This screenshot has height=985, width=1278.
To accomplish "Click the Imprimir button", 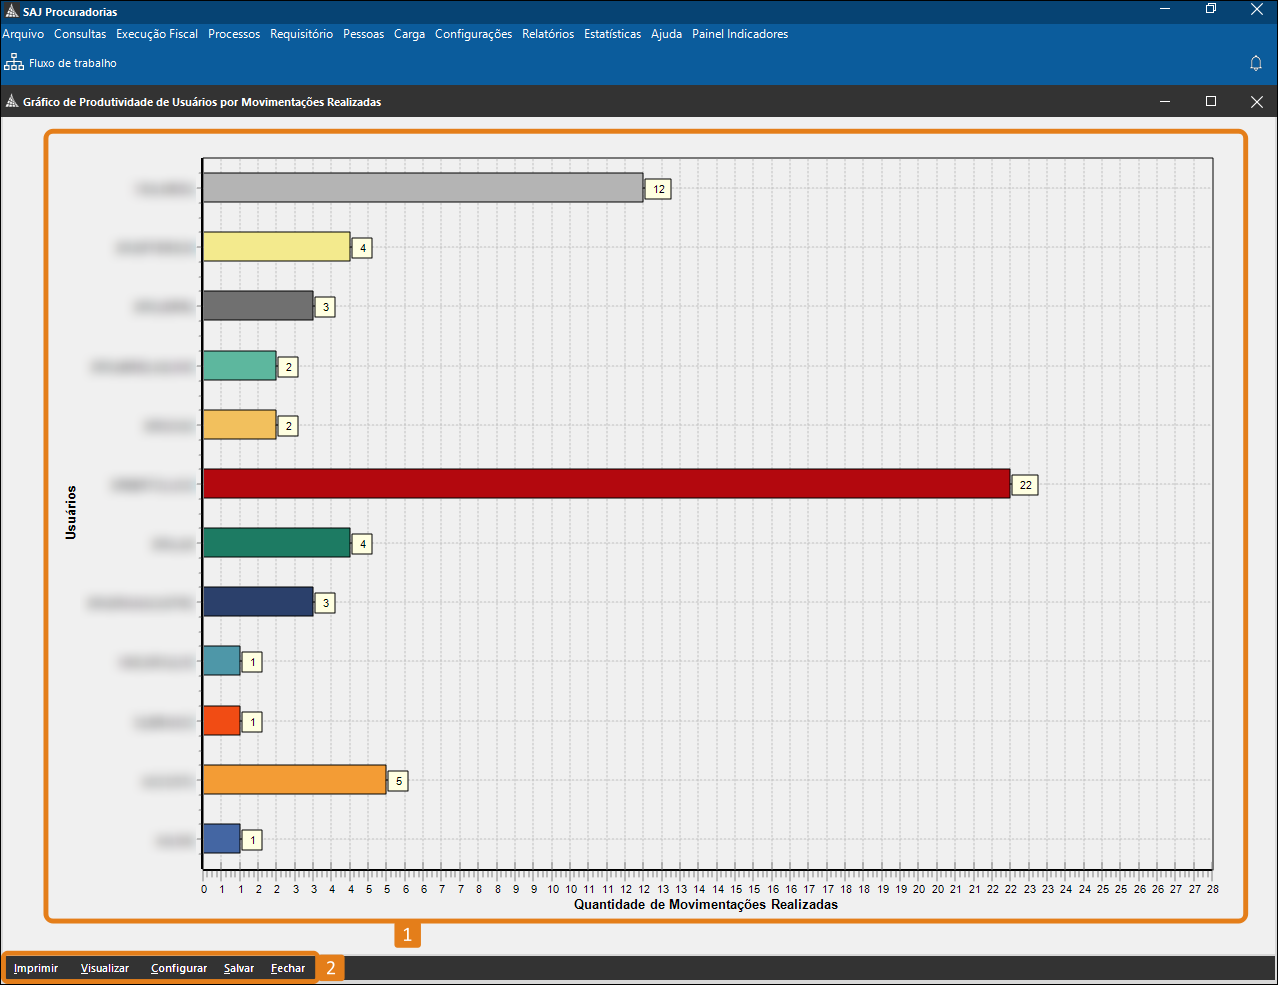I will [36, 968].
